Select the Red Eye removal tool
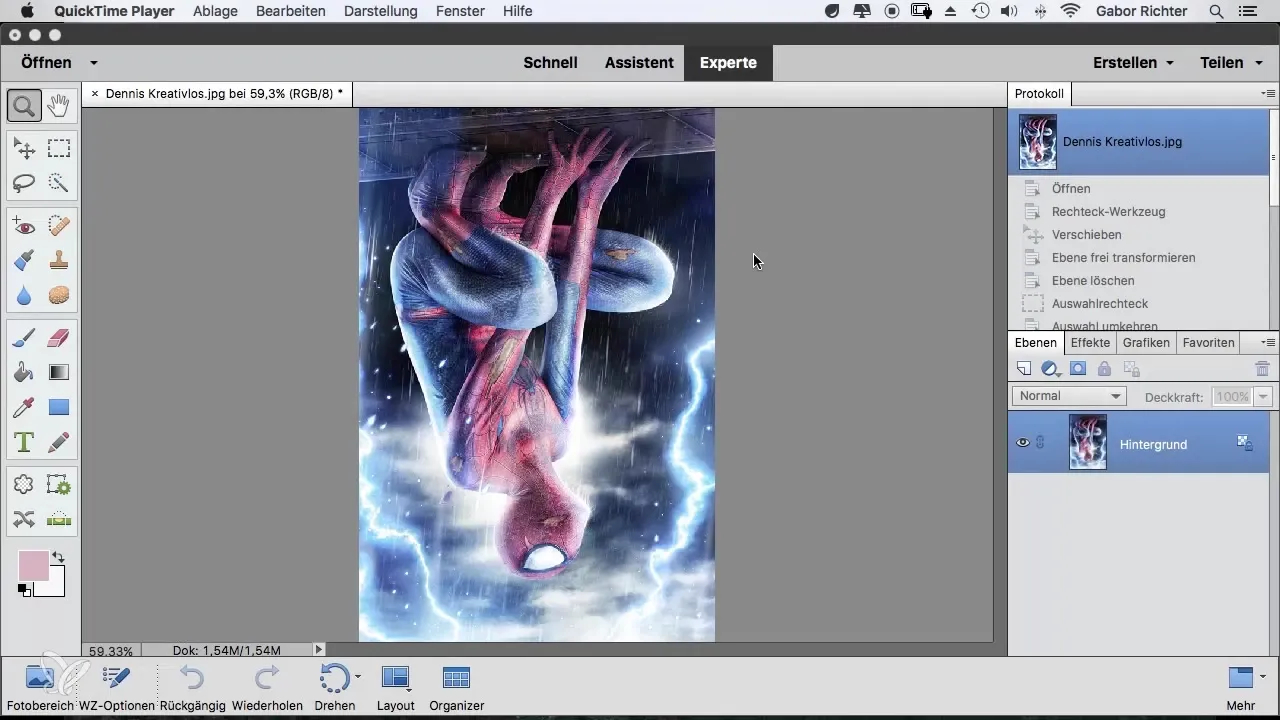The height and width of the screenshot is (720, 1280). pyautogui.click(x=24, y=227)
